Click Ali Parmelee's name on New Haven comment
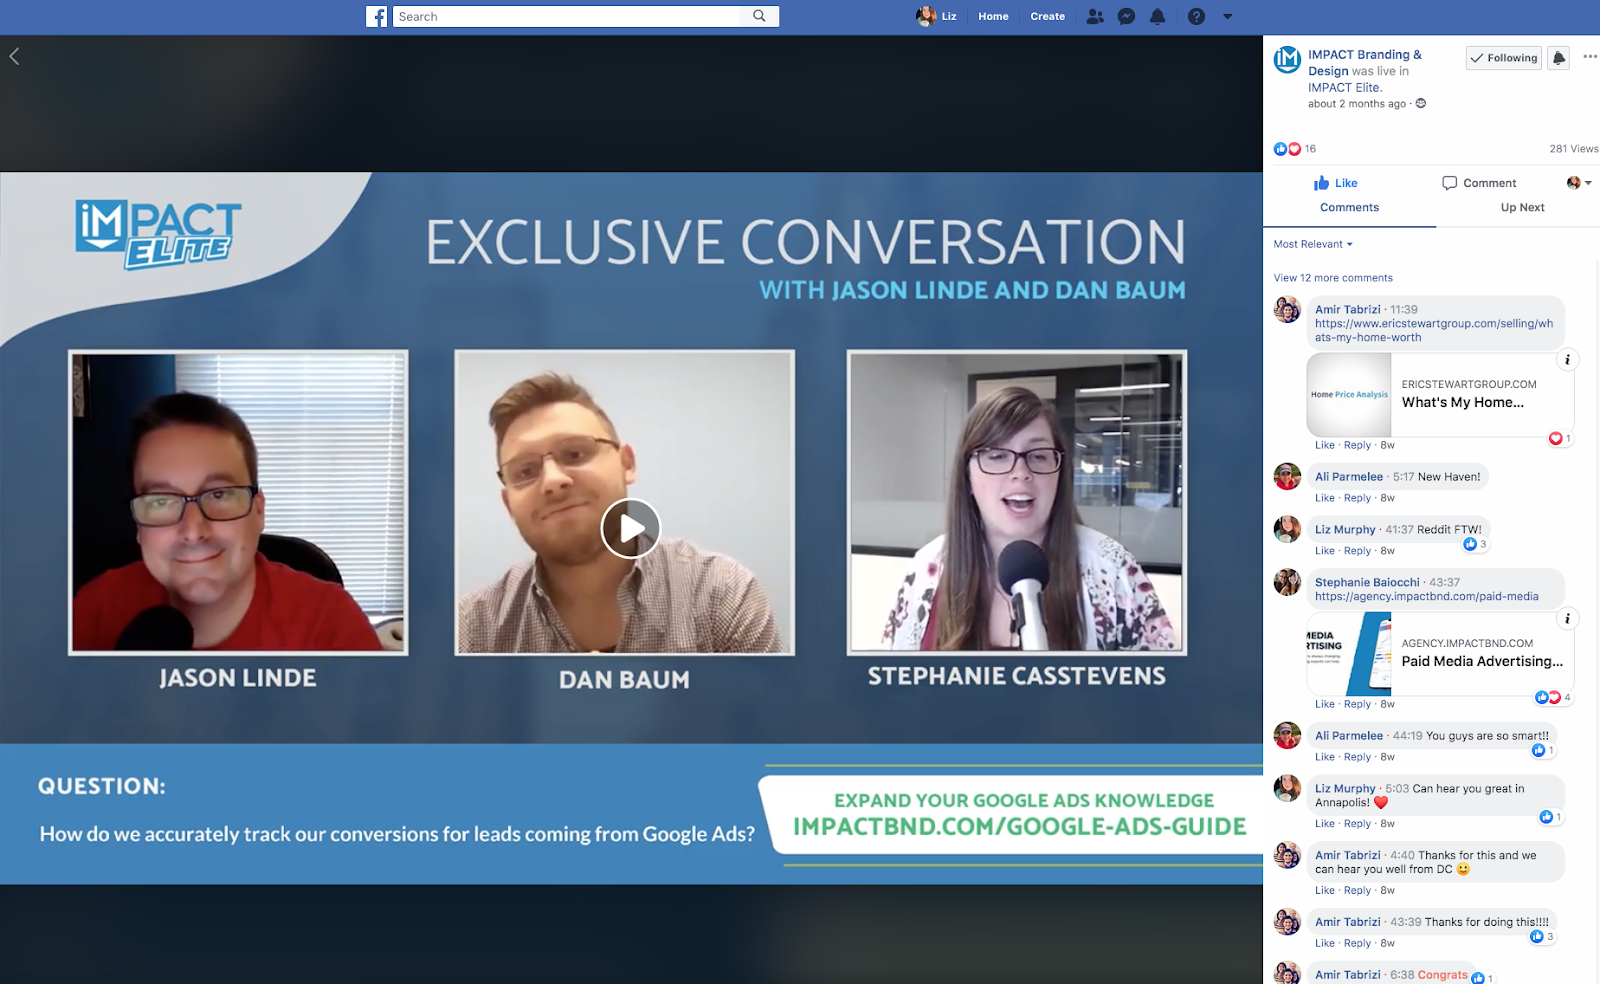Viewport: 1600px width, 984px height. coord(1349,477)
